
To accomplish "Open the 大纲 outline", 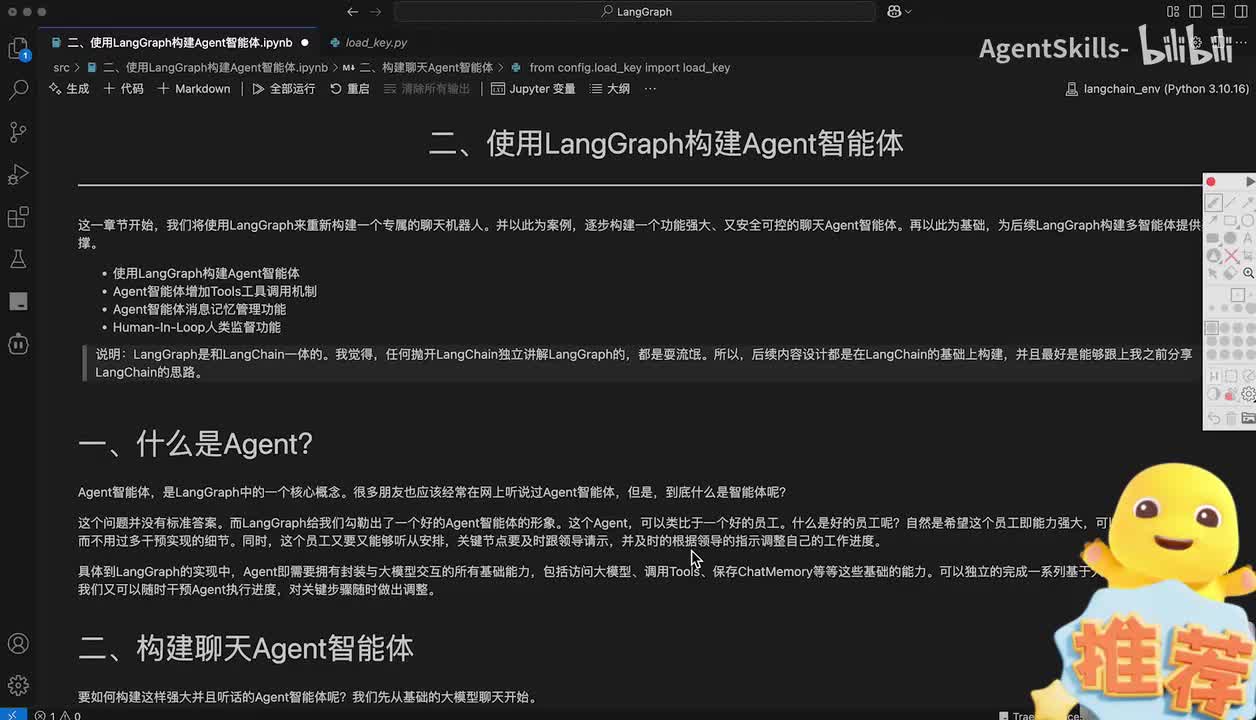I will [x=610, y=89].
